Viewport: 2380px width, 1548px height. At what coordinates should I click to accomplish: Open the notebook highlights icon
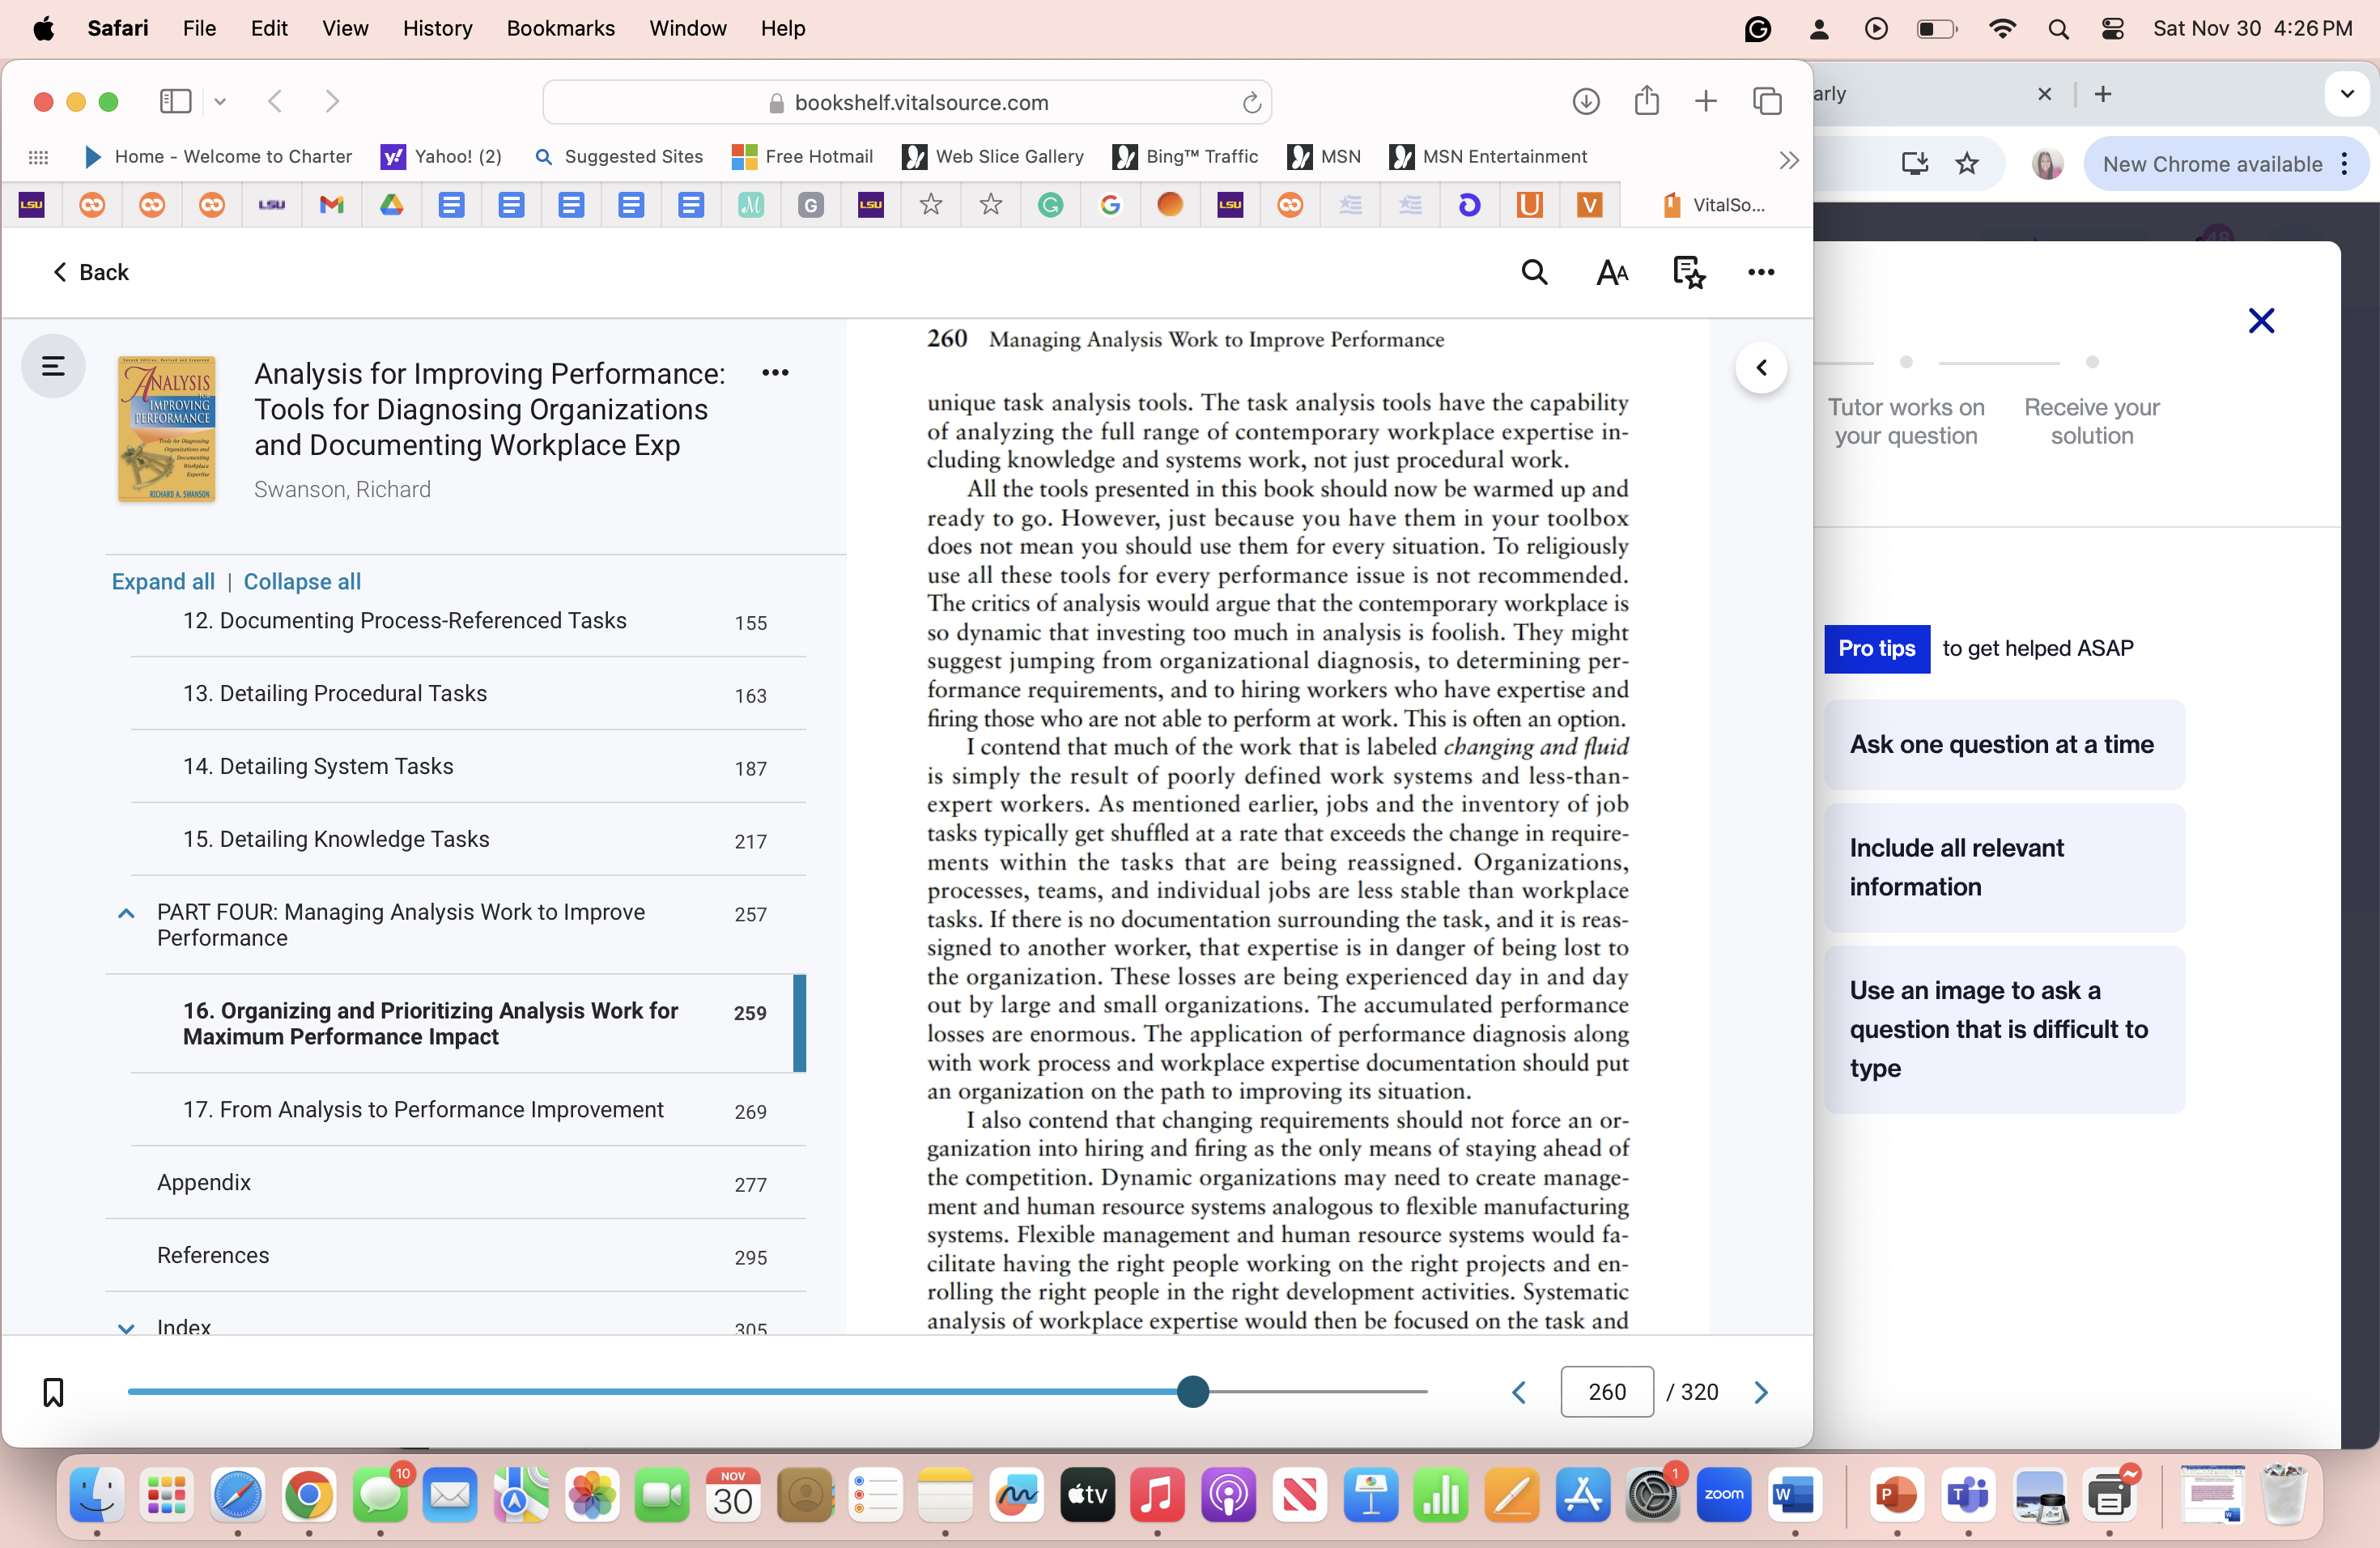click(1688, 272)
